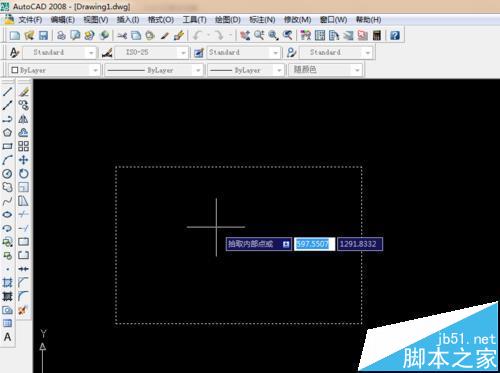This screenshot has height=373, width=500.
Task: Select the Revision Cloud tool
Action: coord(7,187)
